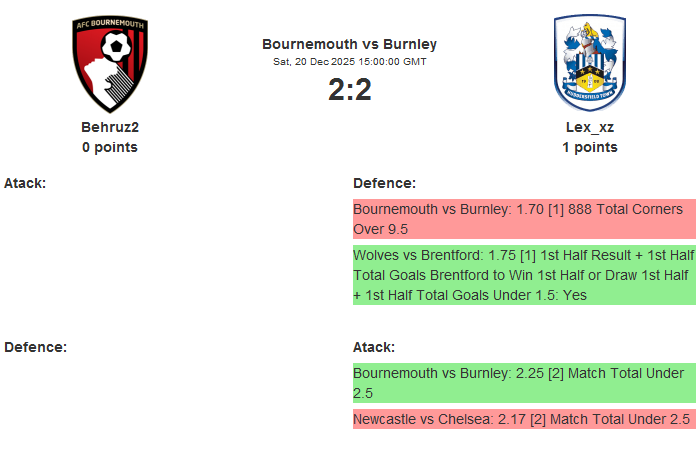Click the football inside the Bournemouth crest
The image size is (700, 460).
click(117, 47)
